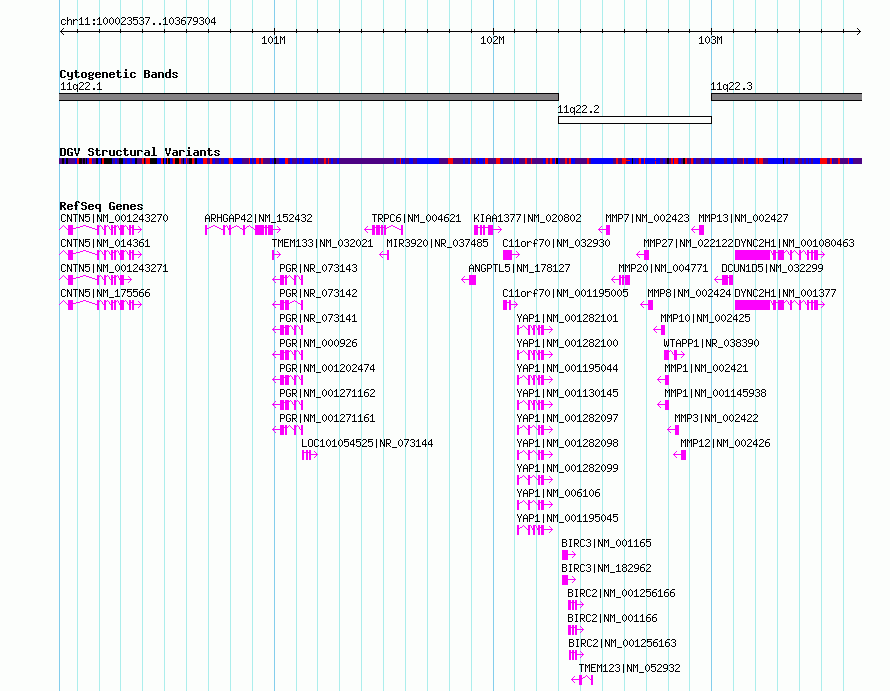Click the MMP20|NM_004771 gene label

663,268
